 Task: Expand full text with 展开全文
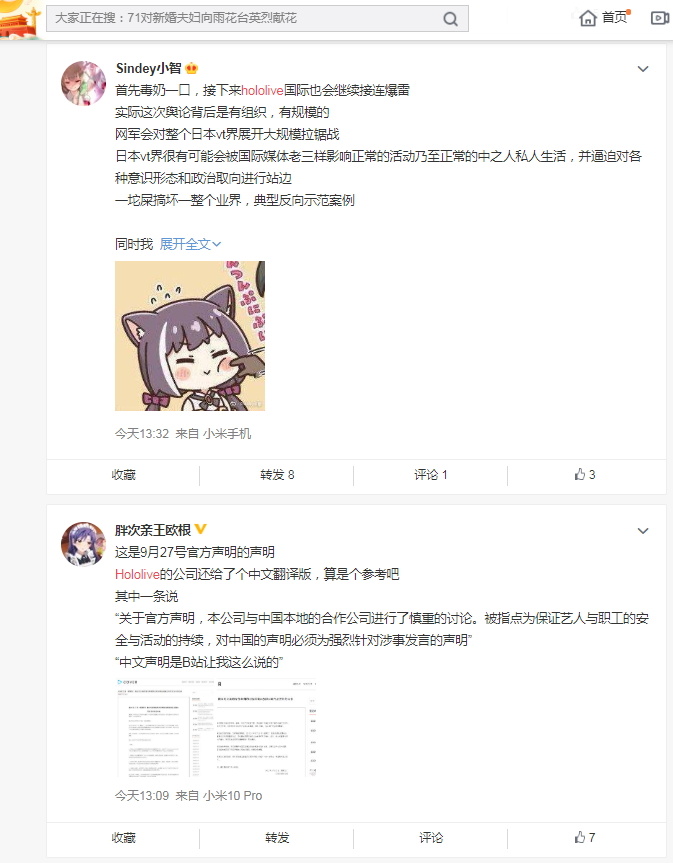point(190,244)
